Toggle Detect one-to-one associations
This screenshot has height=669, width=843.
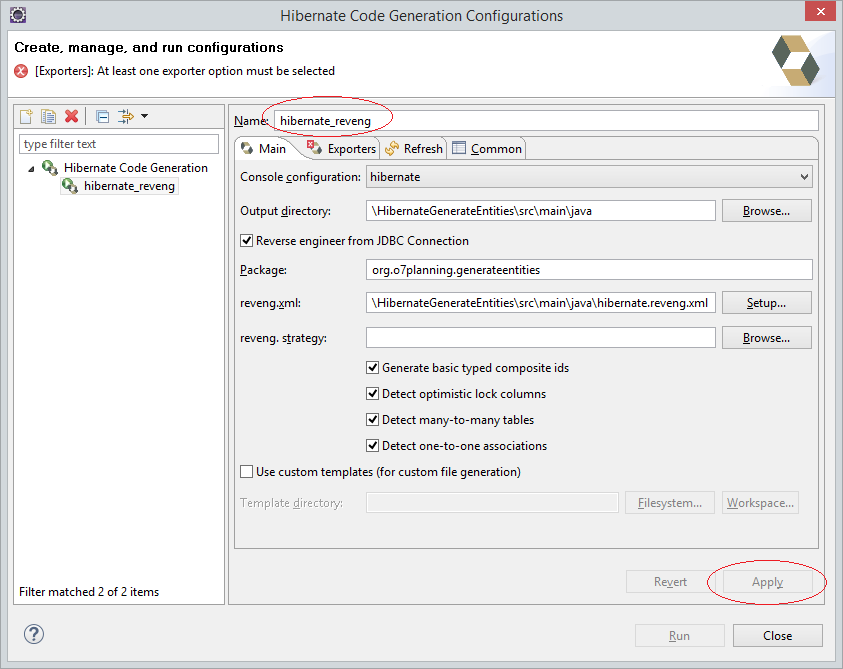point(372,446)
